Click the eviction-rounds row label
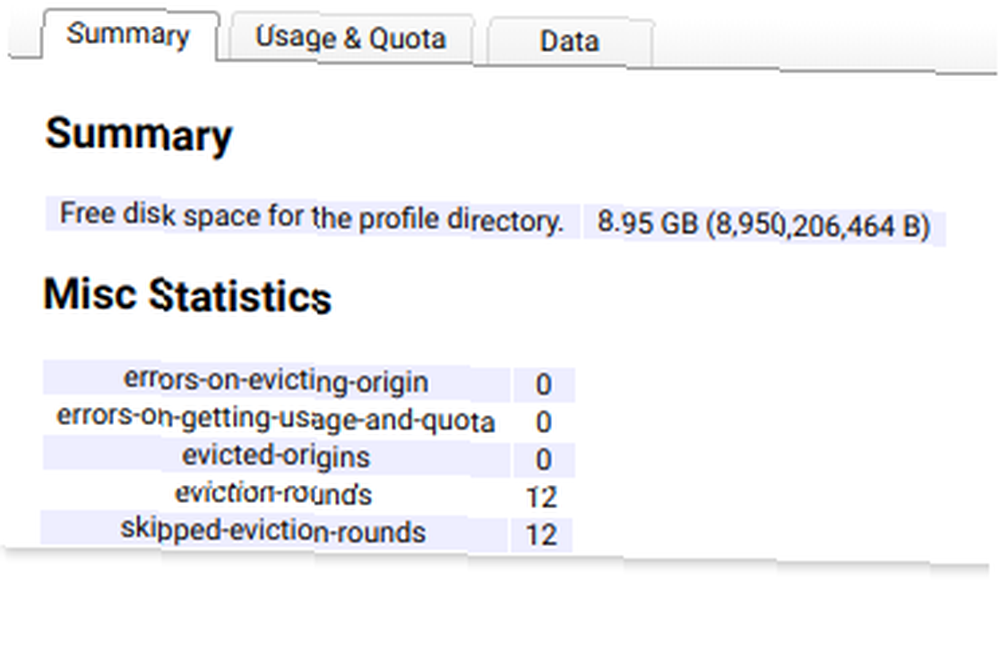The height and width of the screenshot is (663, 1000). 274,493
